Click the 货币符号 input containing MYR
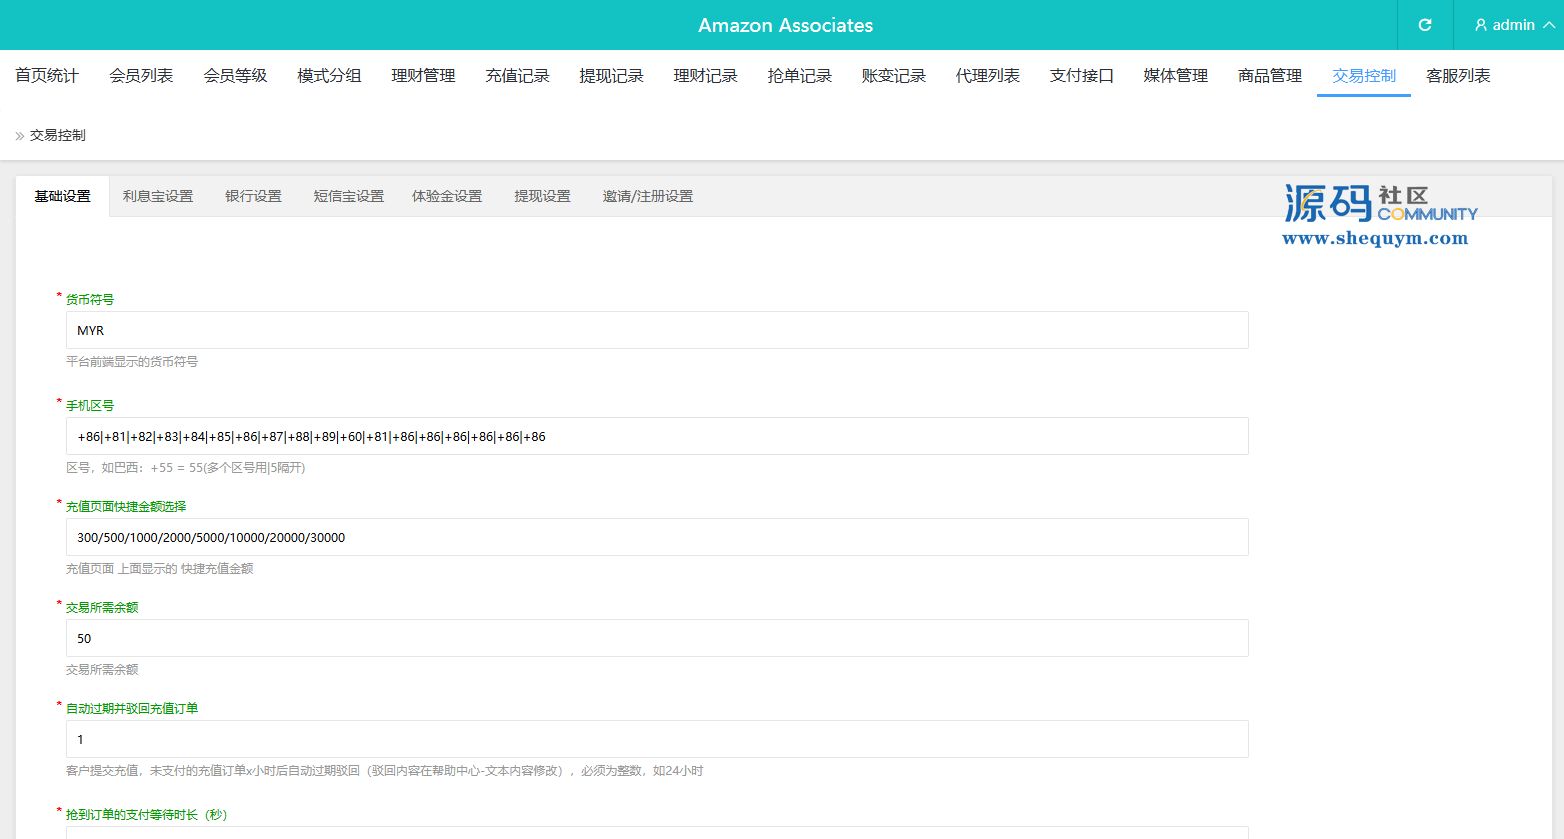 coord(656,330)
